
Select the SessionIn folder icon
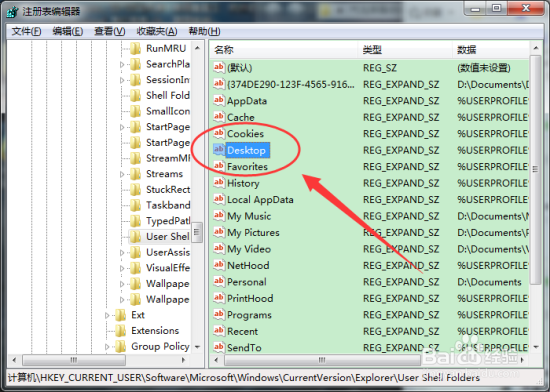135,80
